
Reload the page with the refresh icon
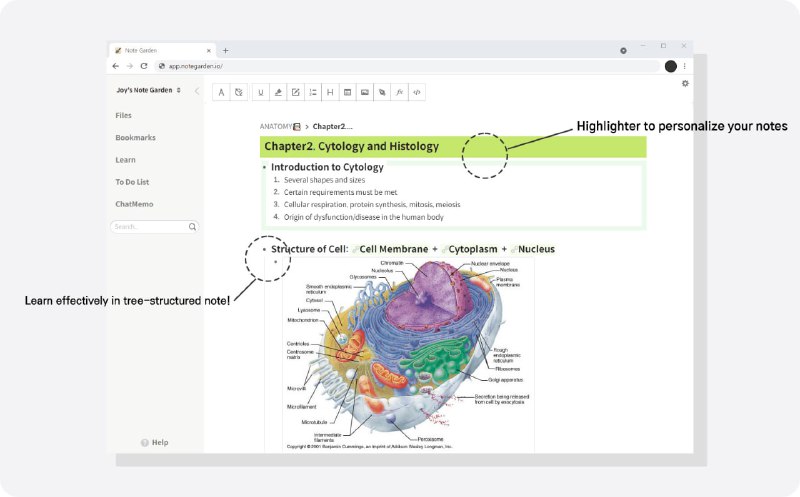pos(144,66)
